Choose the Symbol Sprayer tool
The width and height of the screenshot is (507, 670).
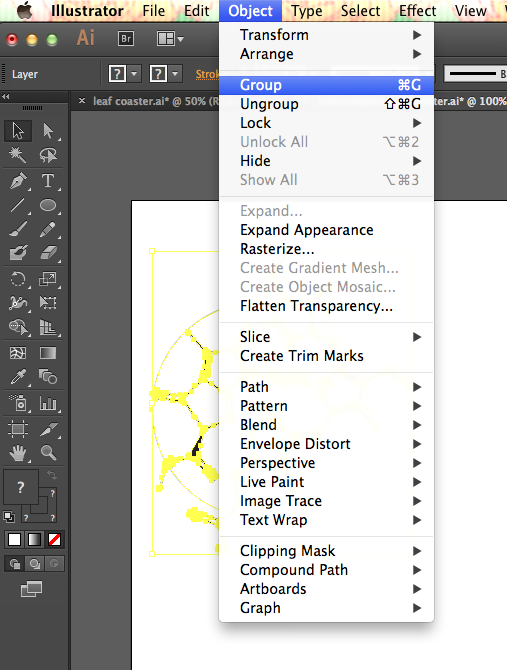tap(18, 403)
